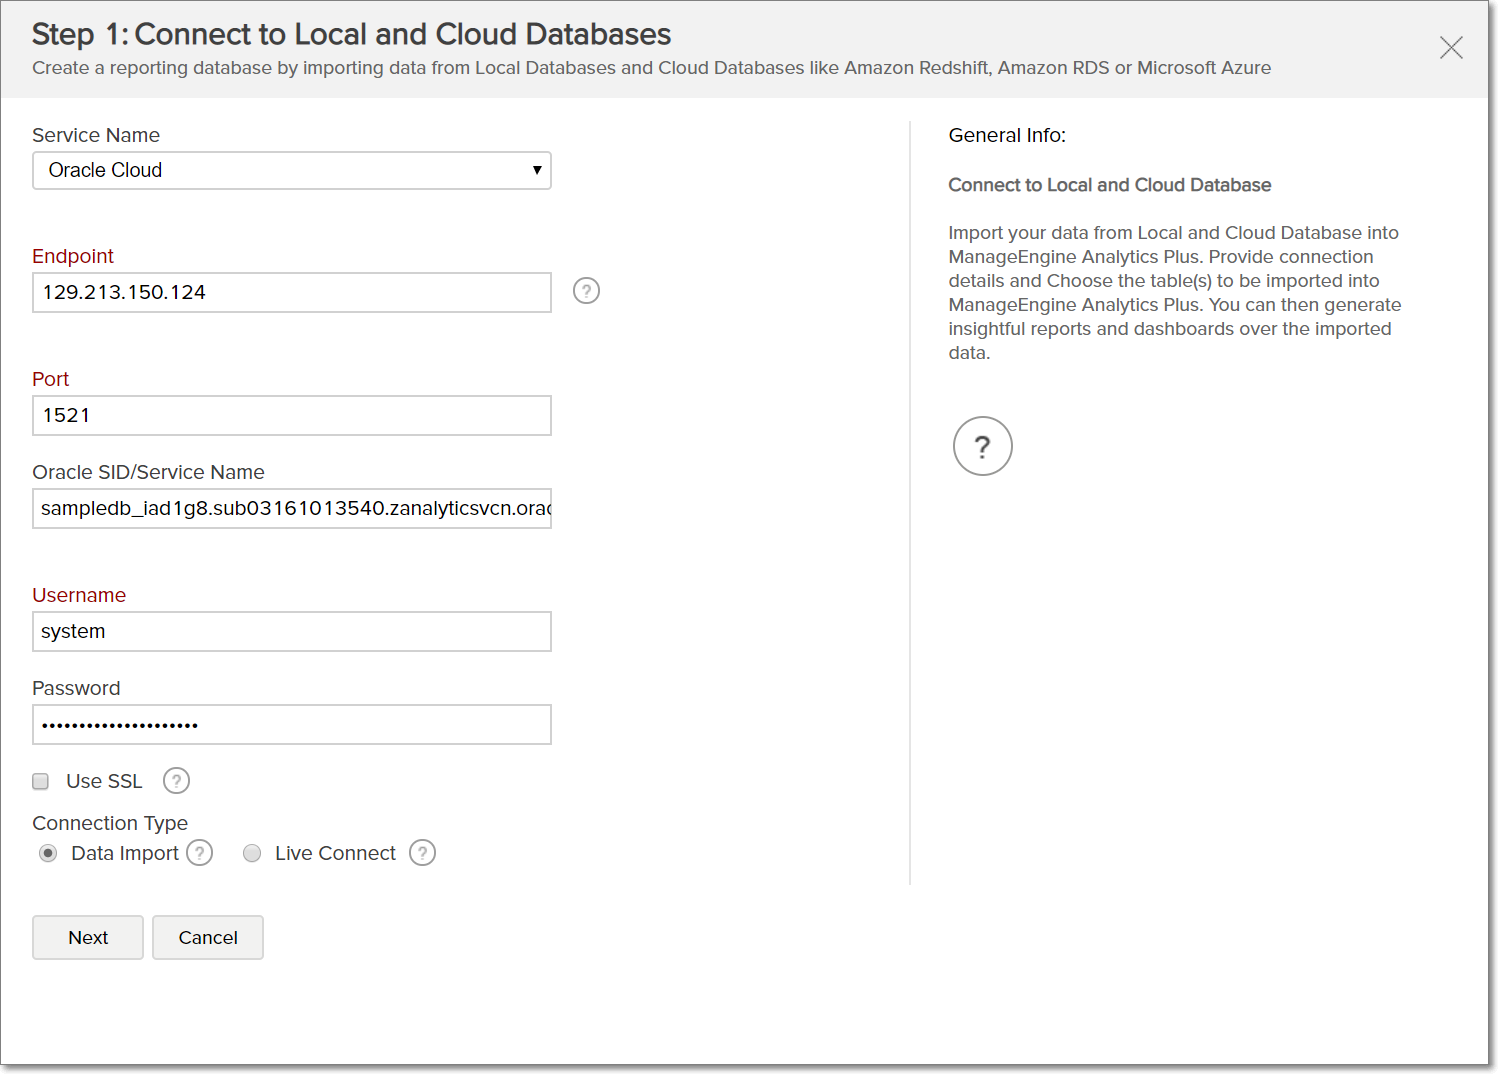Viewport: 1498px width, 1074px height.
Task: Click the masked Password field
Action: pyautogui.click(x=291, y=724)
